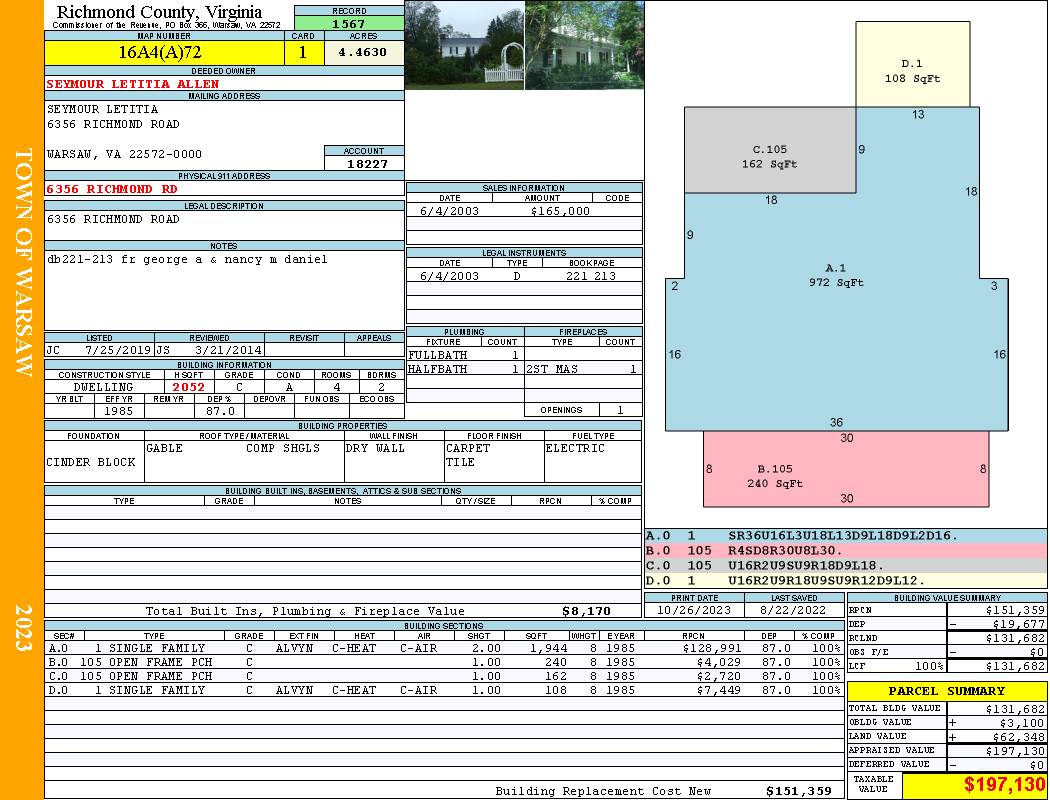Select the map number 16A4(A)72 field
Screen dimensions: 1050x800
(x=164, y=52)
